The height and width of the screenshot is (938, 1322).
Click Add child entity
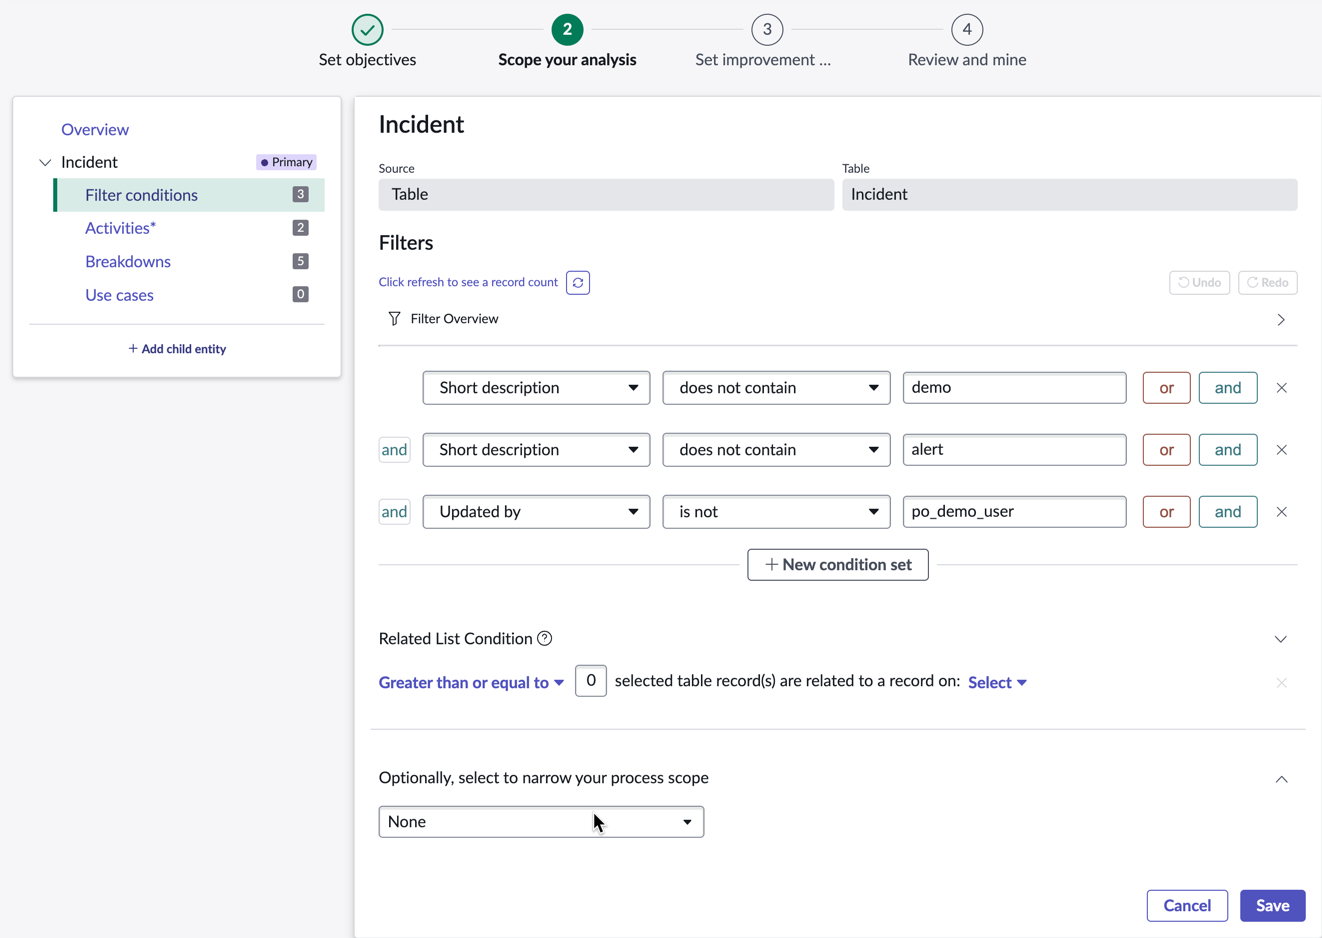pyautogui.click(x=177, y=349)
